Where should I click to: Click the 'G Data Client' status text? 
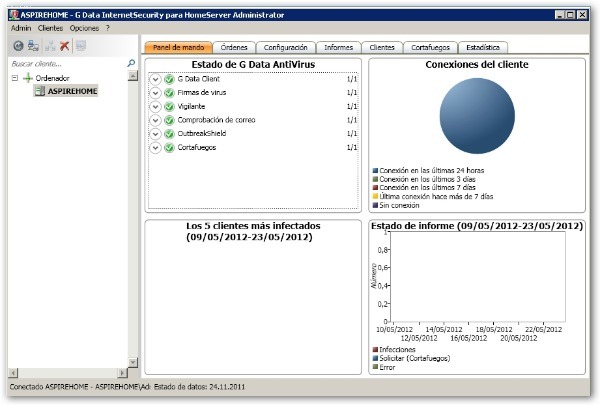[x=199, y=79]
